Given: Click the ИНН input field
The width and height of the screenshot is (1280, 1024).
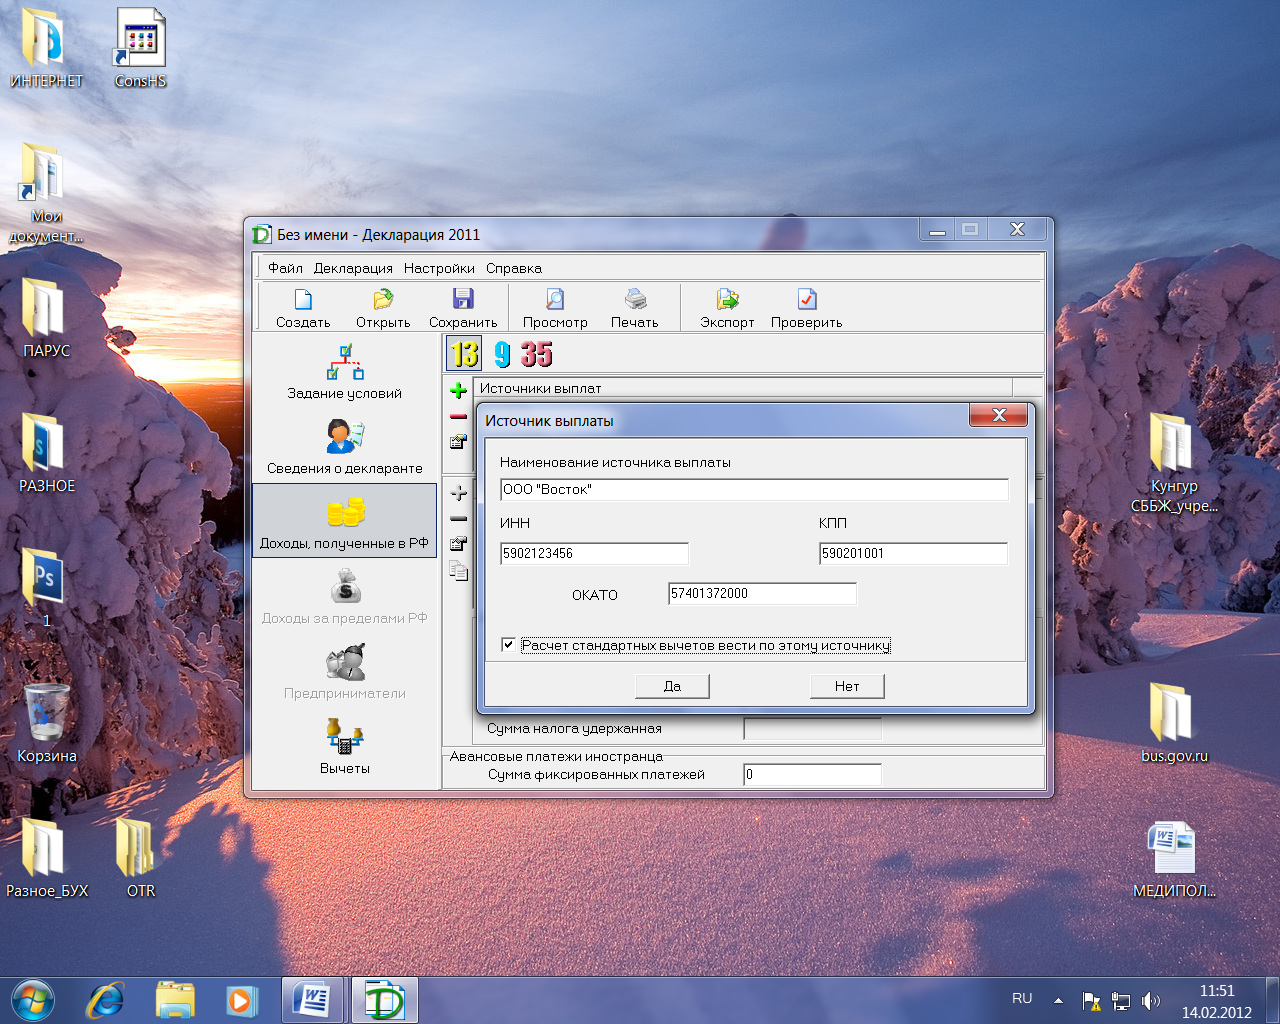Looking at the screenshot, I should [x=594, y=553].
